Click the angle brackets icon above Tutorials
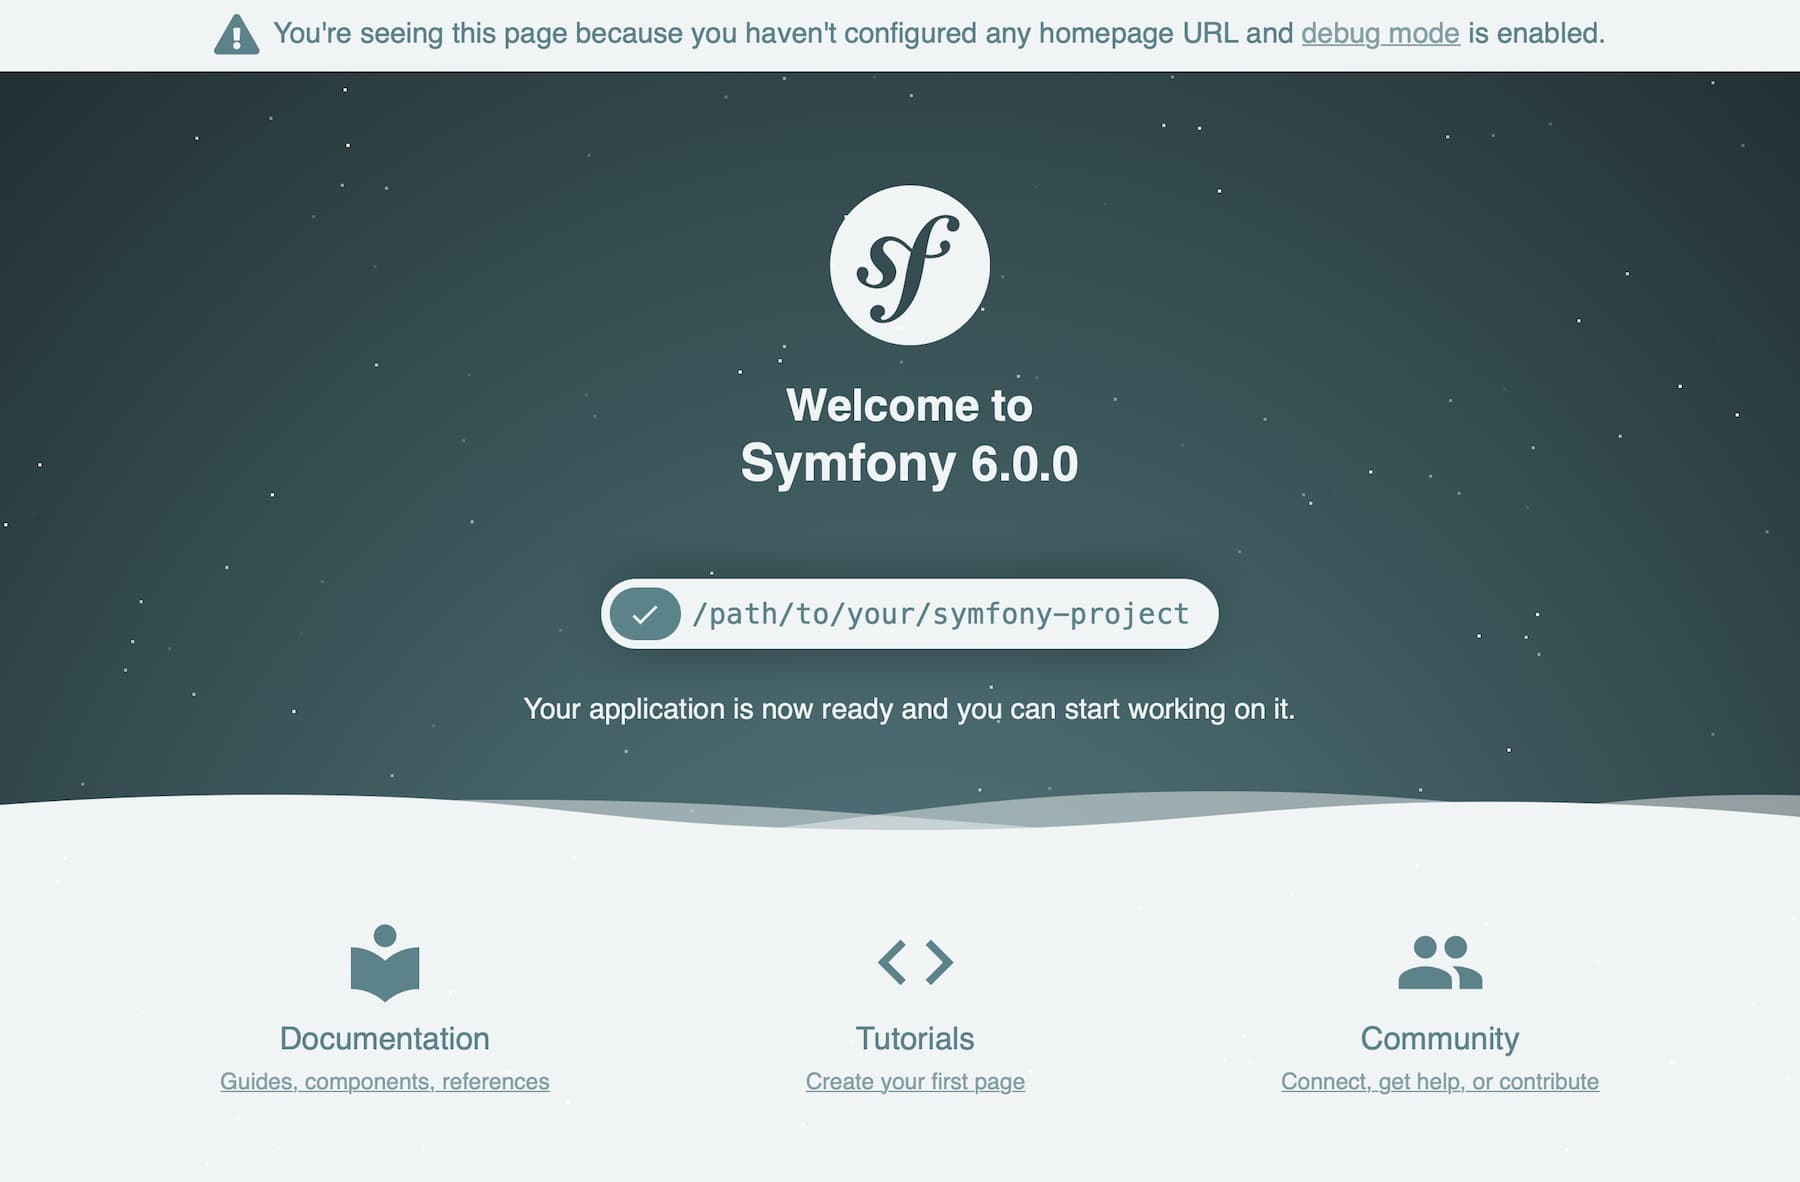Image resolution: width=1800 pixels, height=1182 pixels. (914, 962)
